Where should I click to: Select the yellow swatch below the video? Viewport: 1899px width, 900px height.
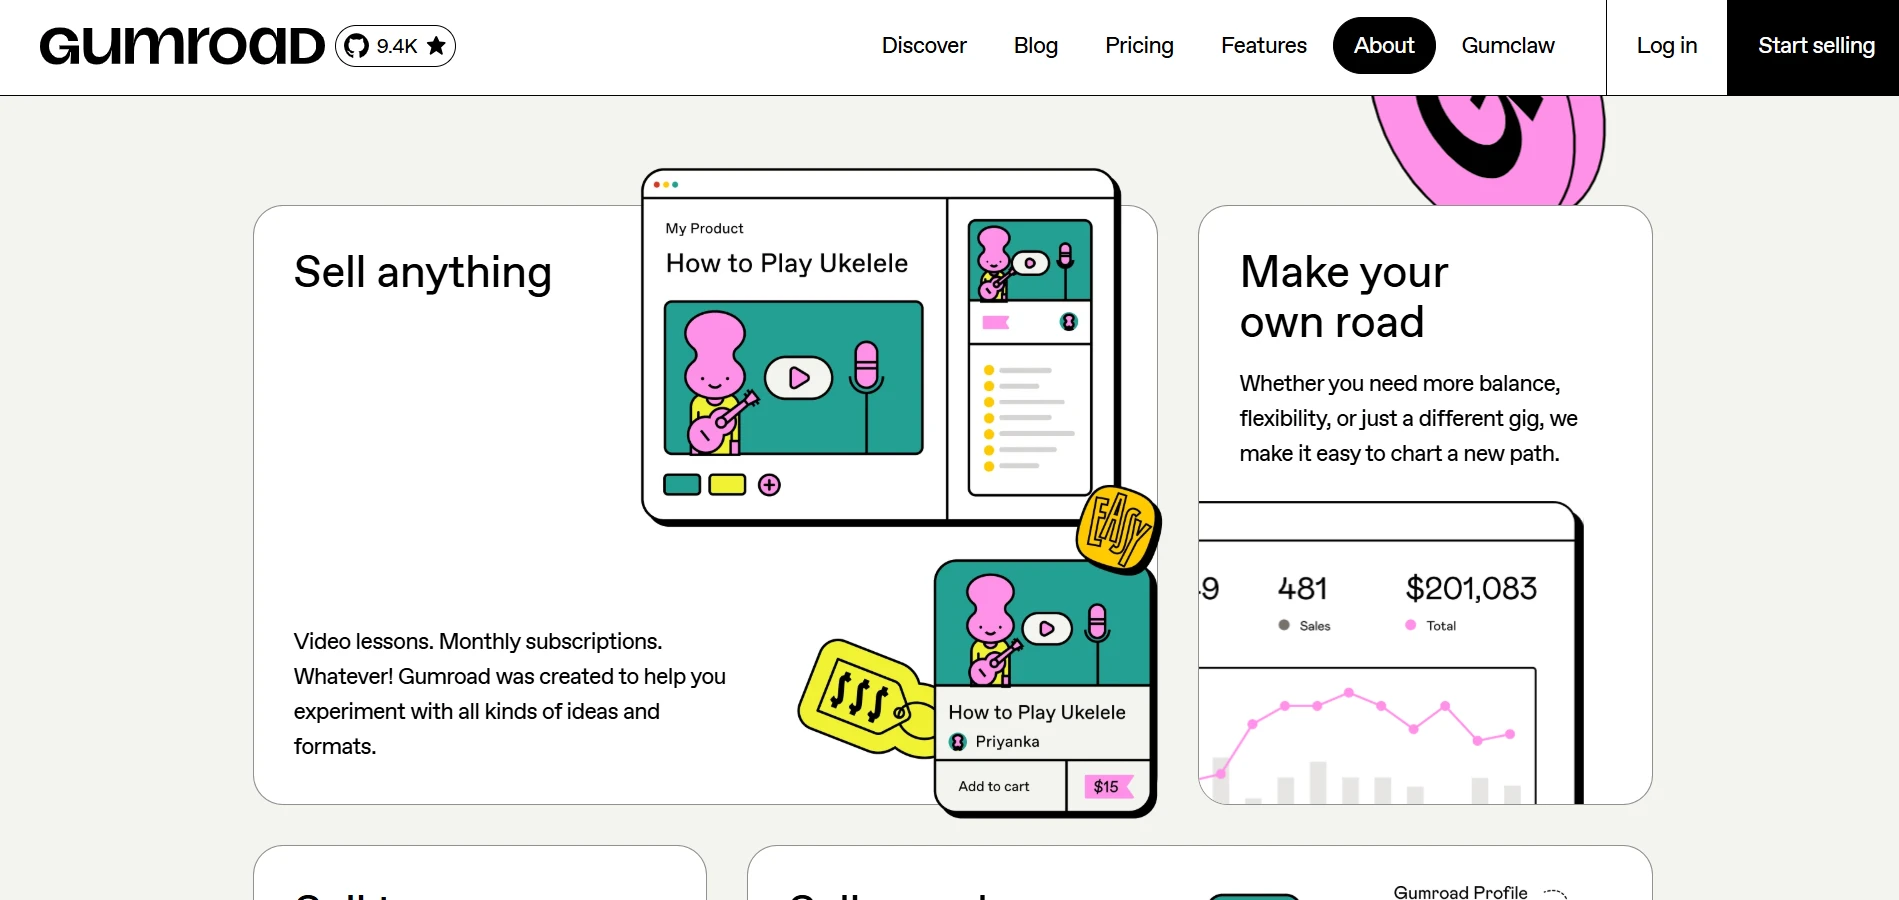click(727, 485)
